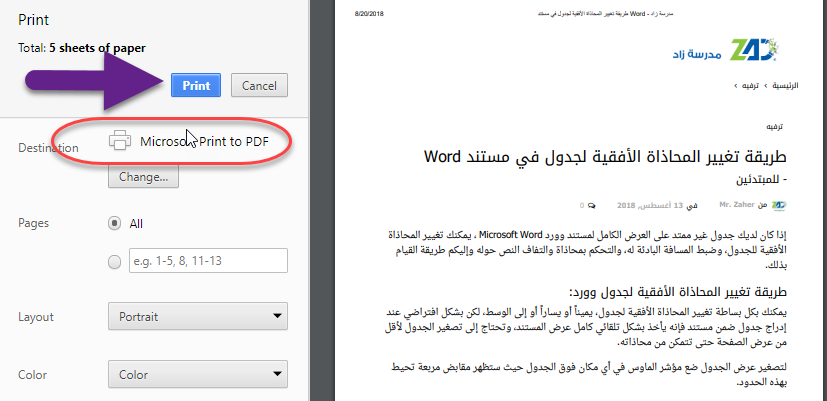The width and height of the screenshot is (827, 401).
Task: Focus the page range input field
Action: pos(208,261)
